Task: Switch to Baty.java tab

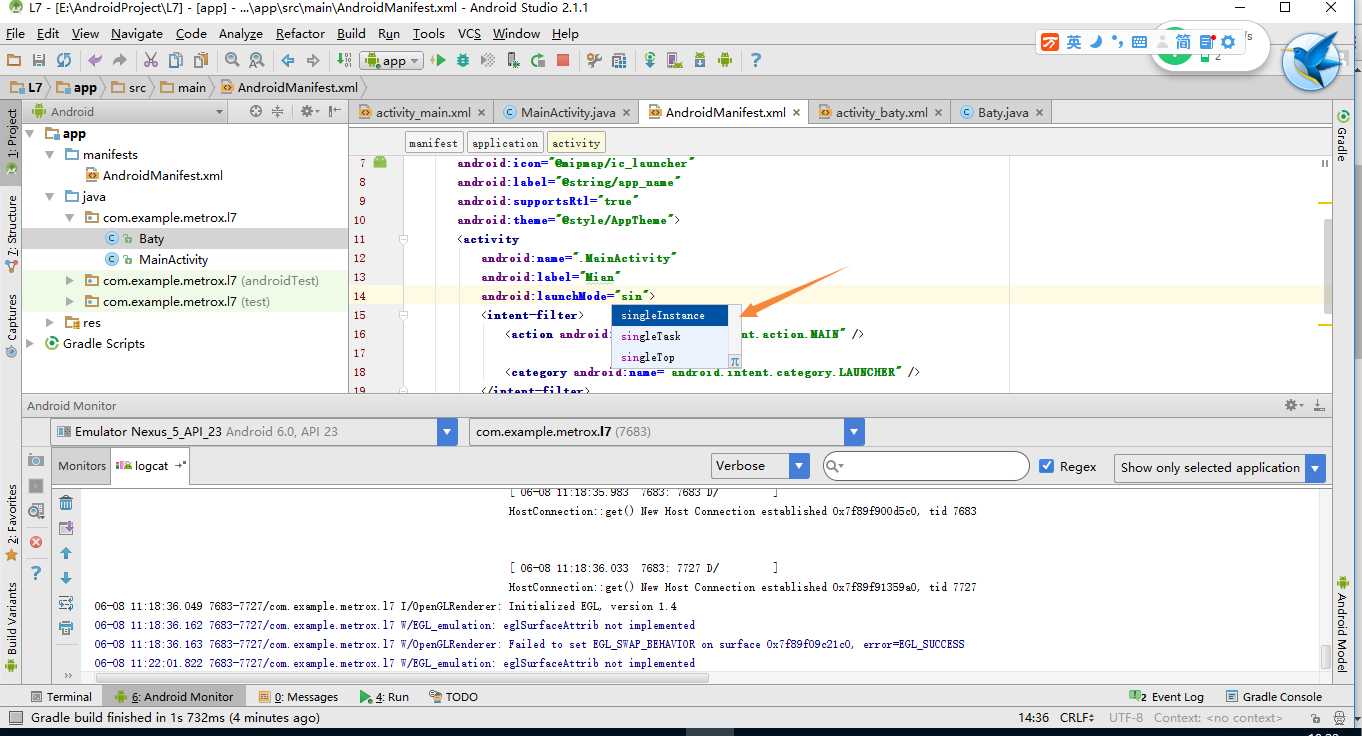Action: tap(1002, 113)
